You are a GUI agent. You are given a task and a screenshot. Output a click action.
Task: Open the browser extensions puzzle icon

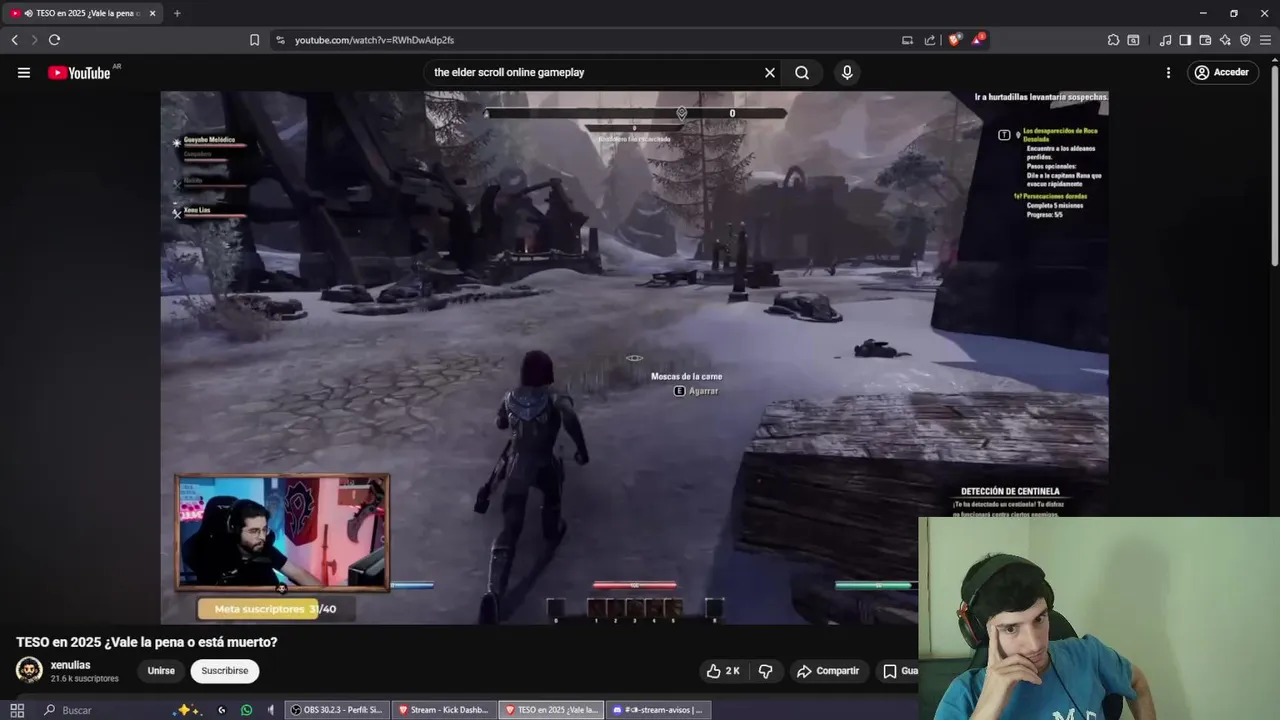point(1113,40)
